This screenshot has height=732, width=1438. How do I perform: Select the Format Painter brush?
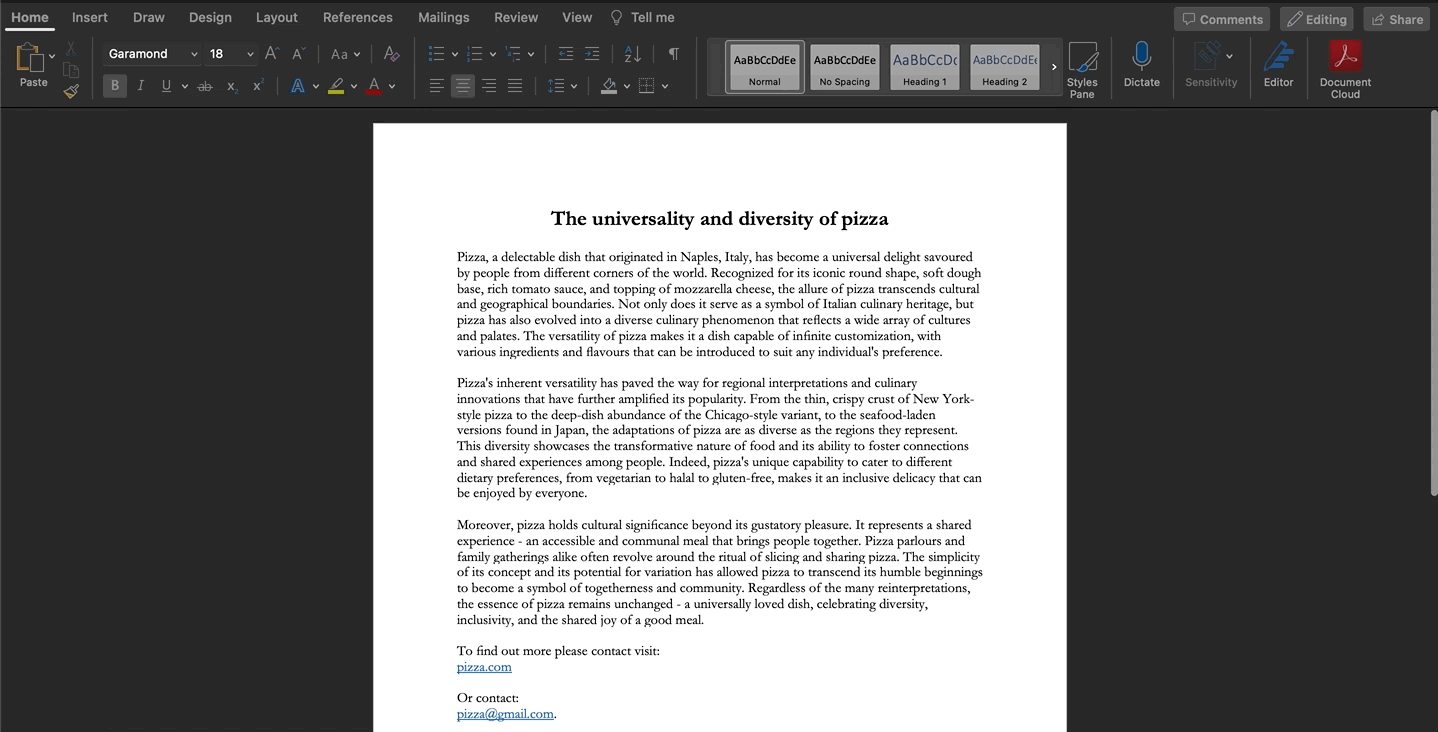coord(71,91)
